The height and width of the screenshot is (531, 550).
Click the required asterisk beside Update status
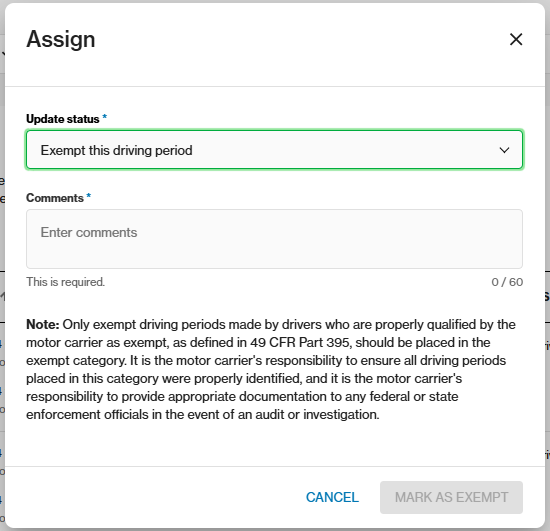click(x=105, y=117)
